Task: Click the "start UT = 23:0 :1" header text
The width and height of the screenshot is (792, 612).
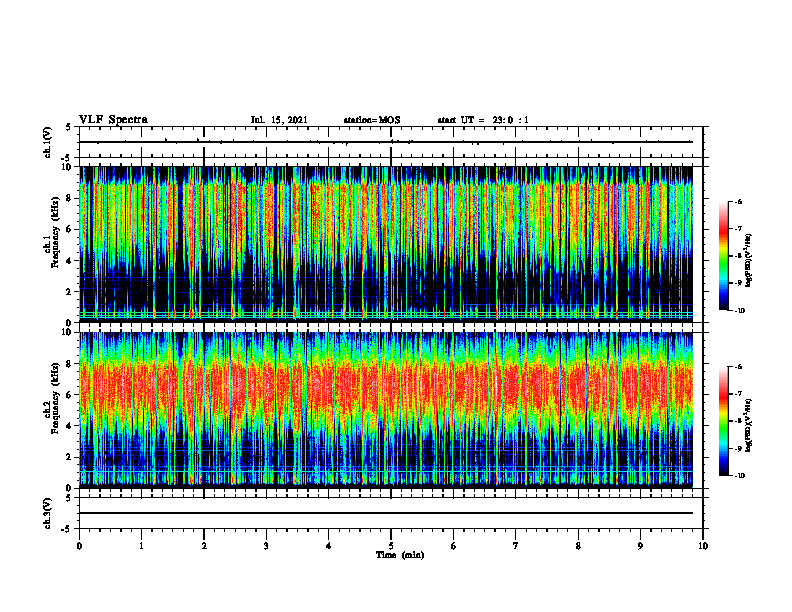Action: 483,120
